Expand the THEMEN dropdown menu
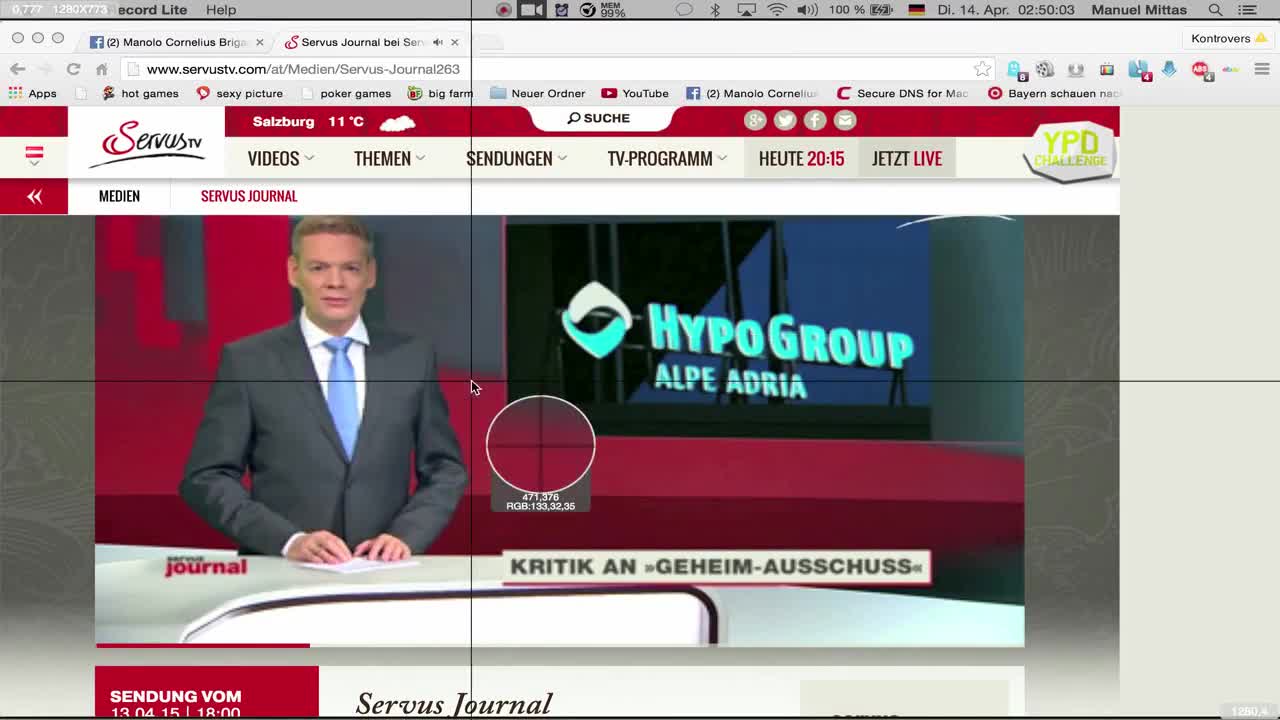The image size is (1280, 720). (389, 158)
